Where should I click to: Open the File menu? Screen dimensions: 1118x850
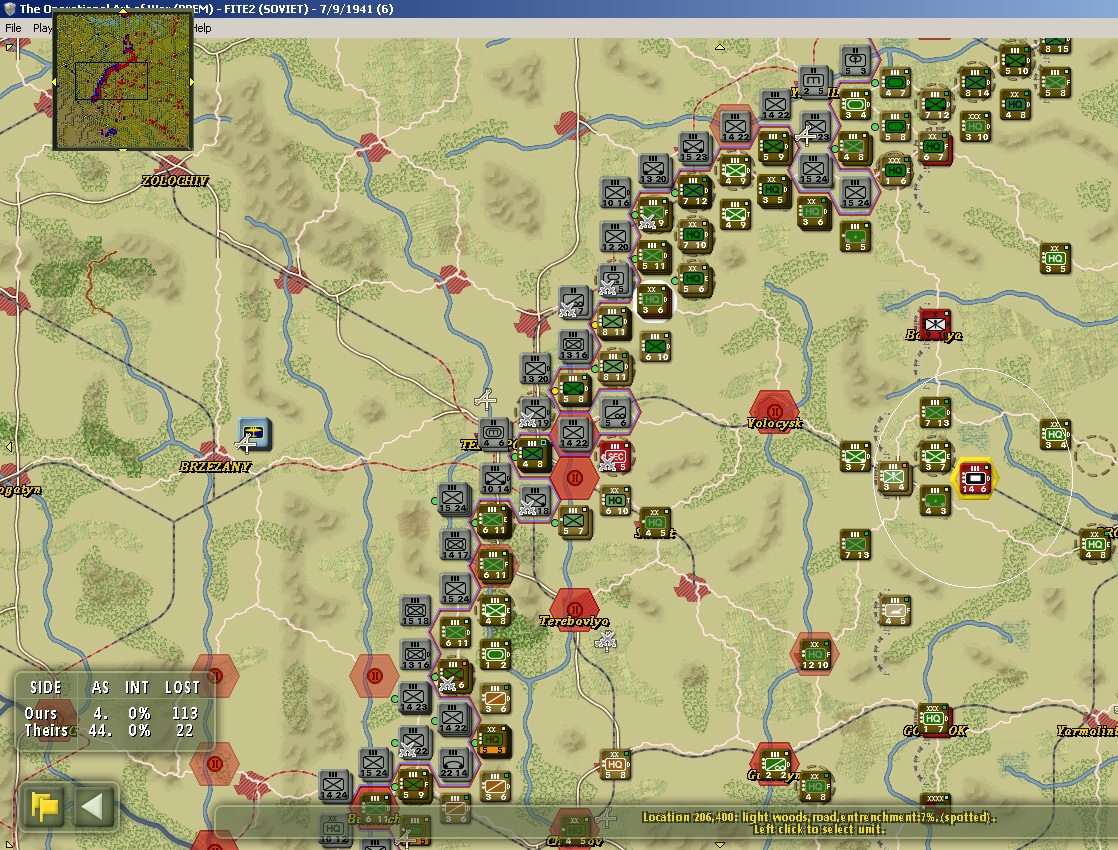[13, 28]
